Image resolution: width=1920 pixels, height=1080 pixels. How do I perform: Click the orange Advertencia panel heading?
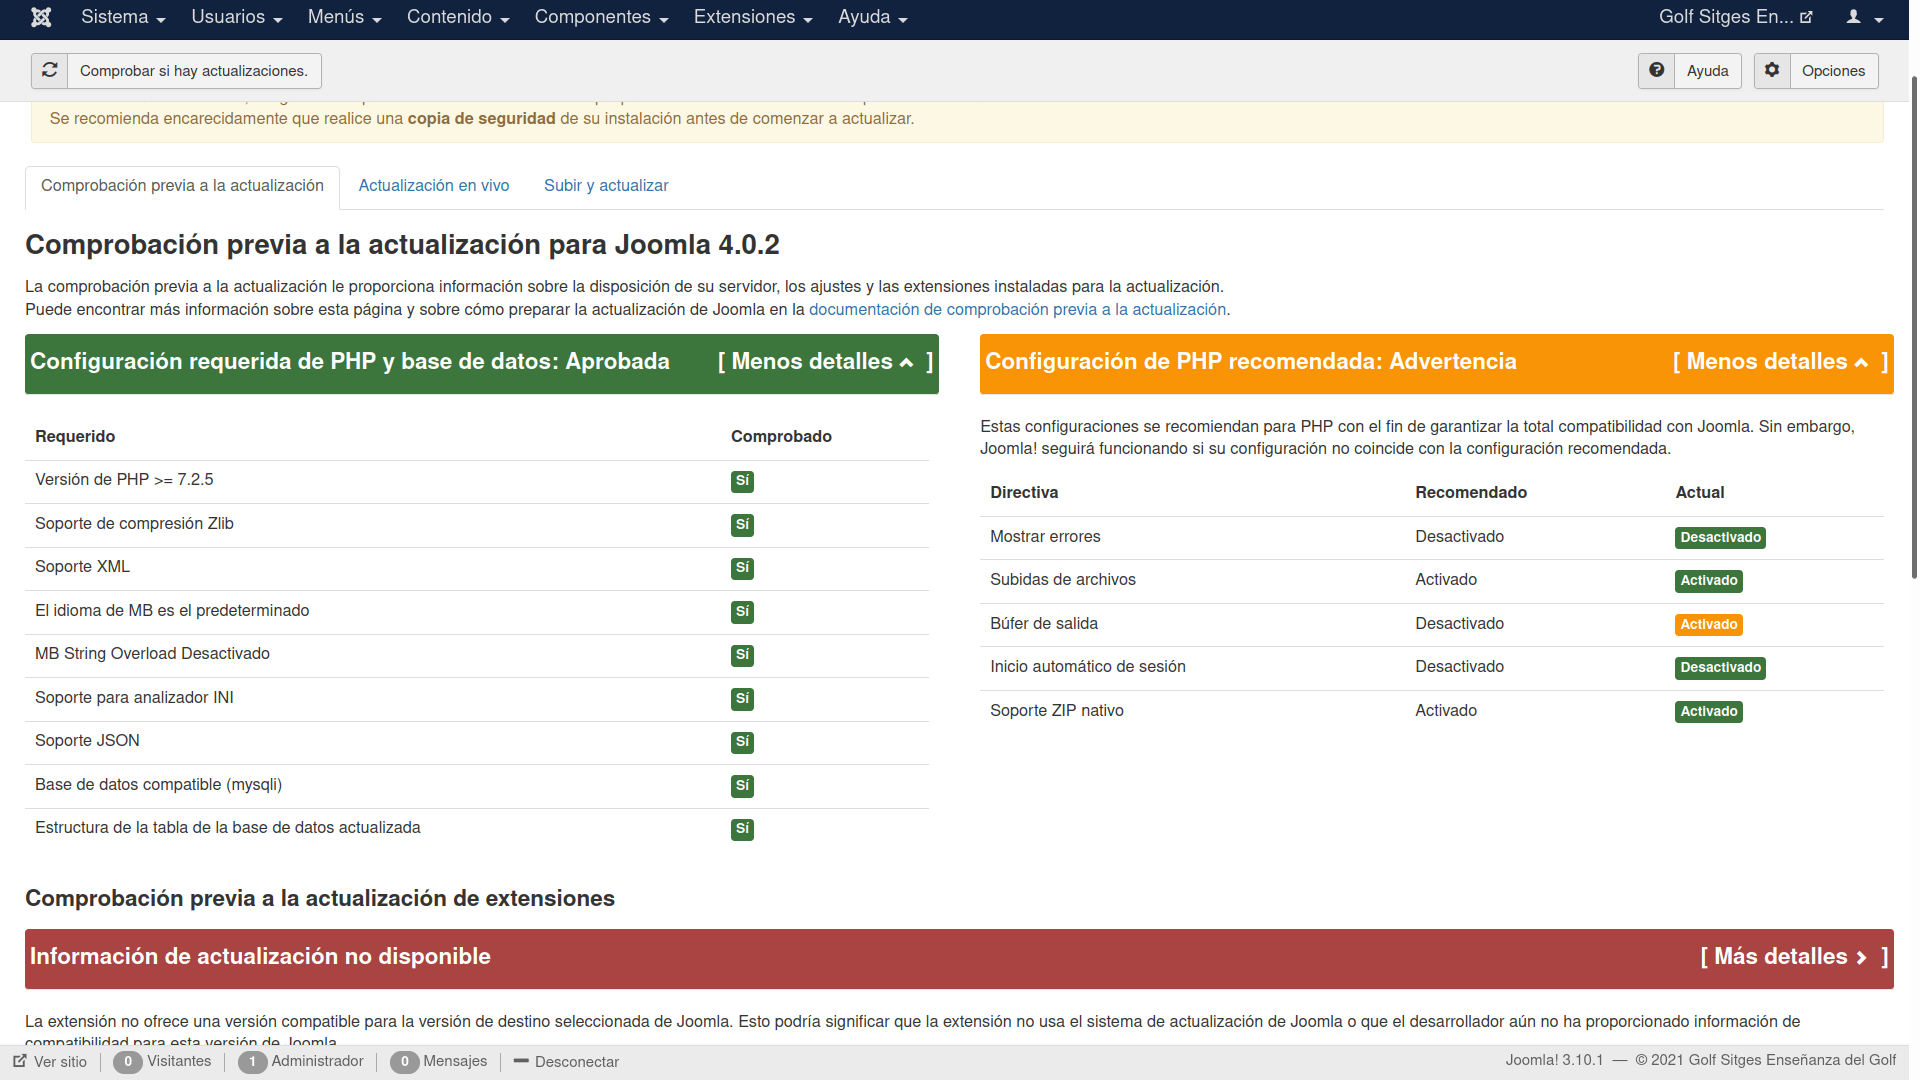point(1251,362)
